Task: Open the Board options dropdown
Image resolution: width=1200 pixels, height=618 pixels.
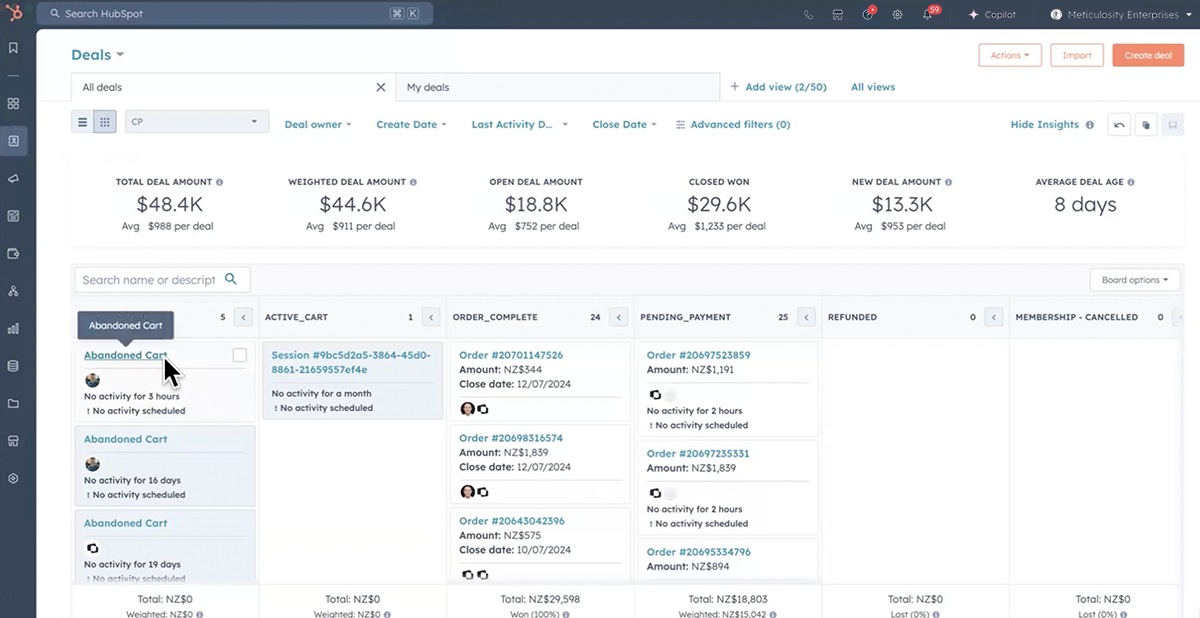Action: pyautogui.click(x=1134, y=280)
